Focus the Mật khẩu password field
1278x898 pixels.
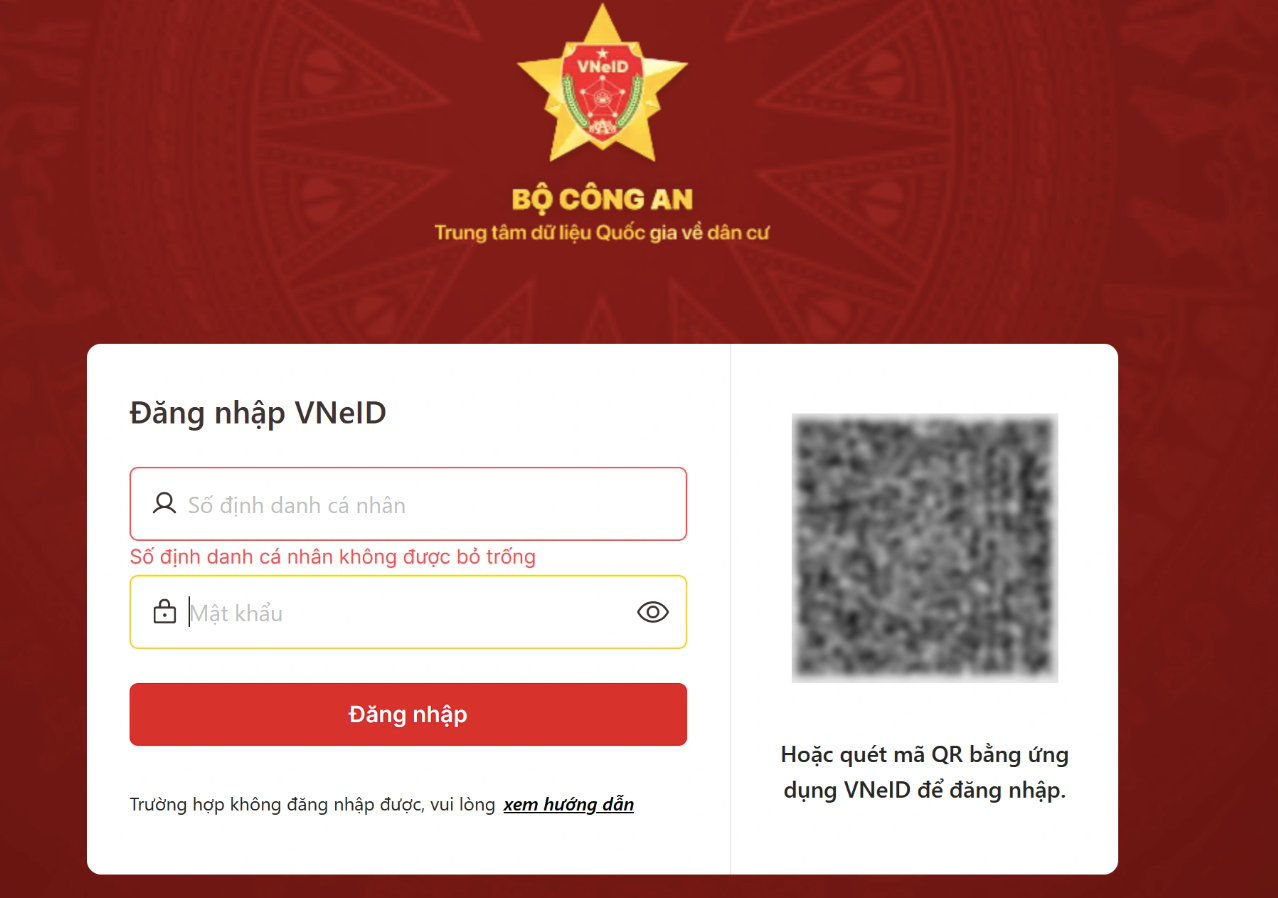[408, 612]
